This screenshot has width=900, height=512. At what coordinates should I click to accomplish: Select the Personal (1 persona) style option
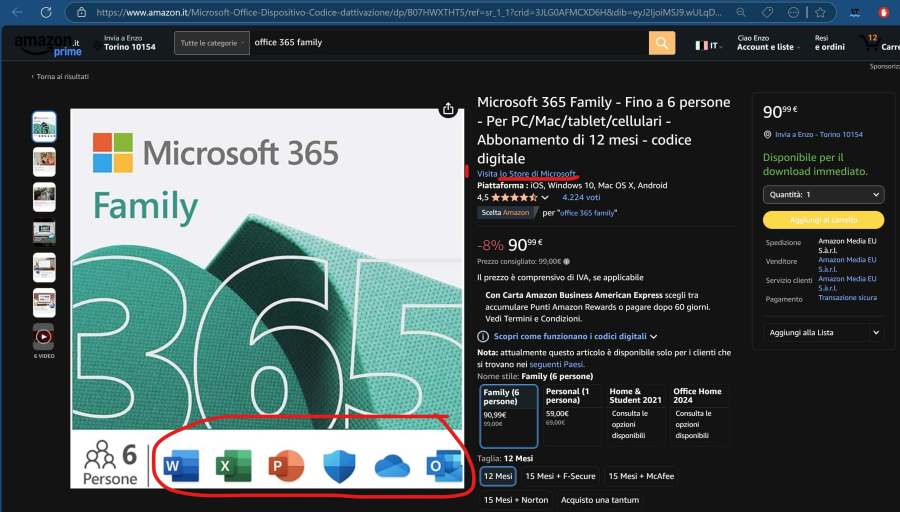click(x=571, y=415)
